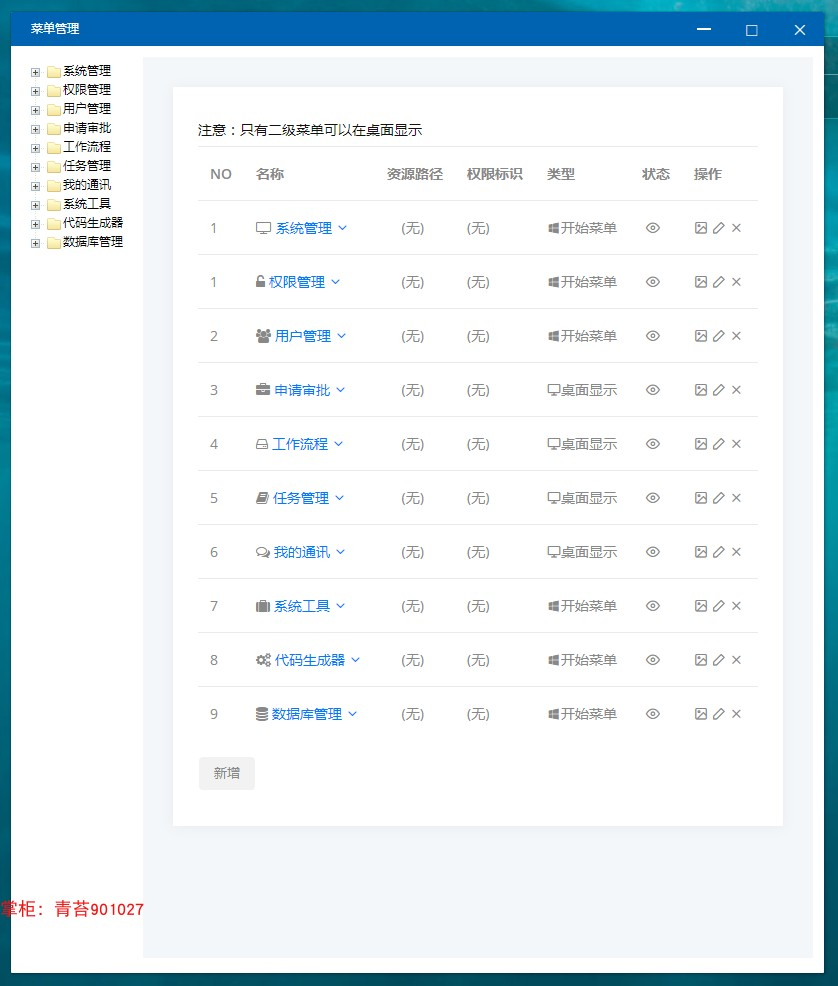Edit the 申请审批 menu with pencil icon
This screenshot has width=838, height=986.
pos(719,390)
